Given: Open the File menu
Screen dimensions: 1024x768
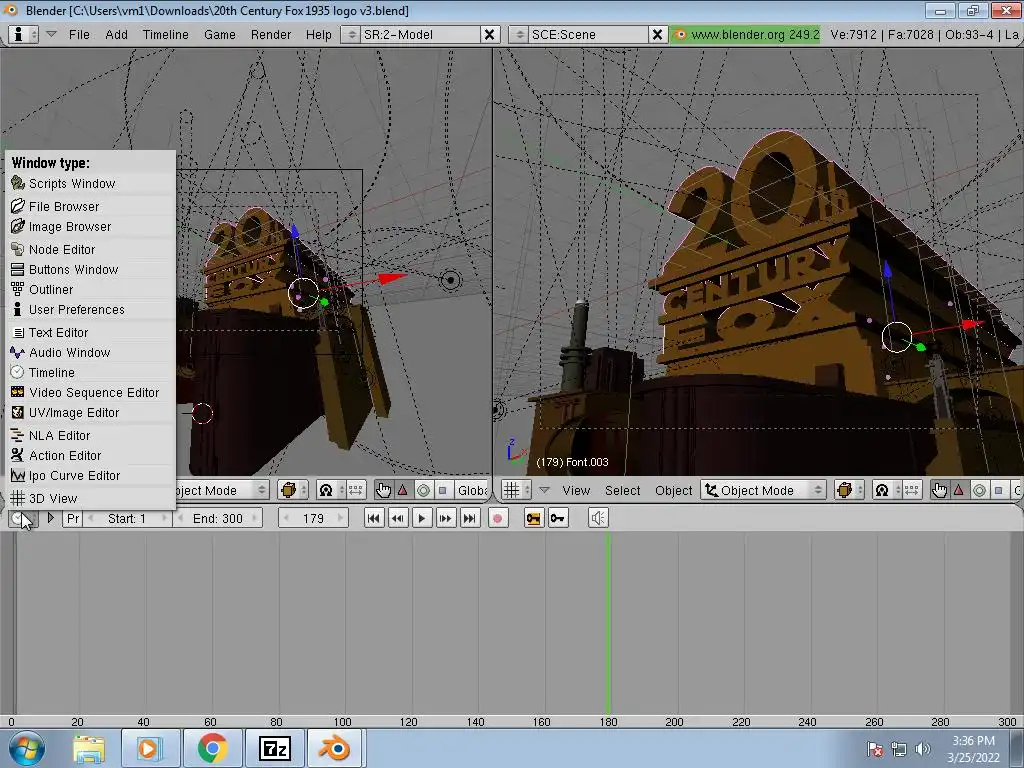Looking at the screenshot, I should (79, 35).
